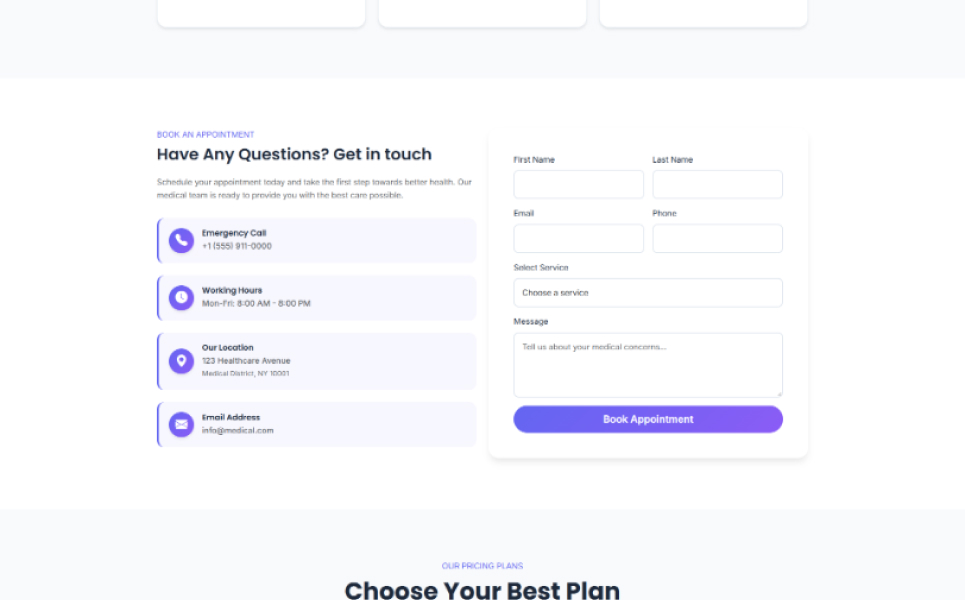The width and height of the screenshot is (965, 600).
Task: Click the OUR PRICING PLANS label
Action: pyautogui.click(x=482, y=566)
